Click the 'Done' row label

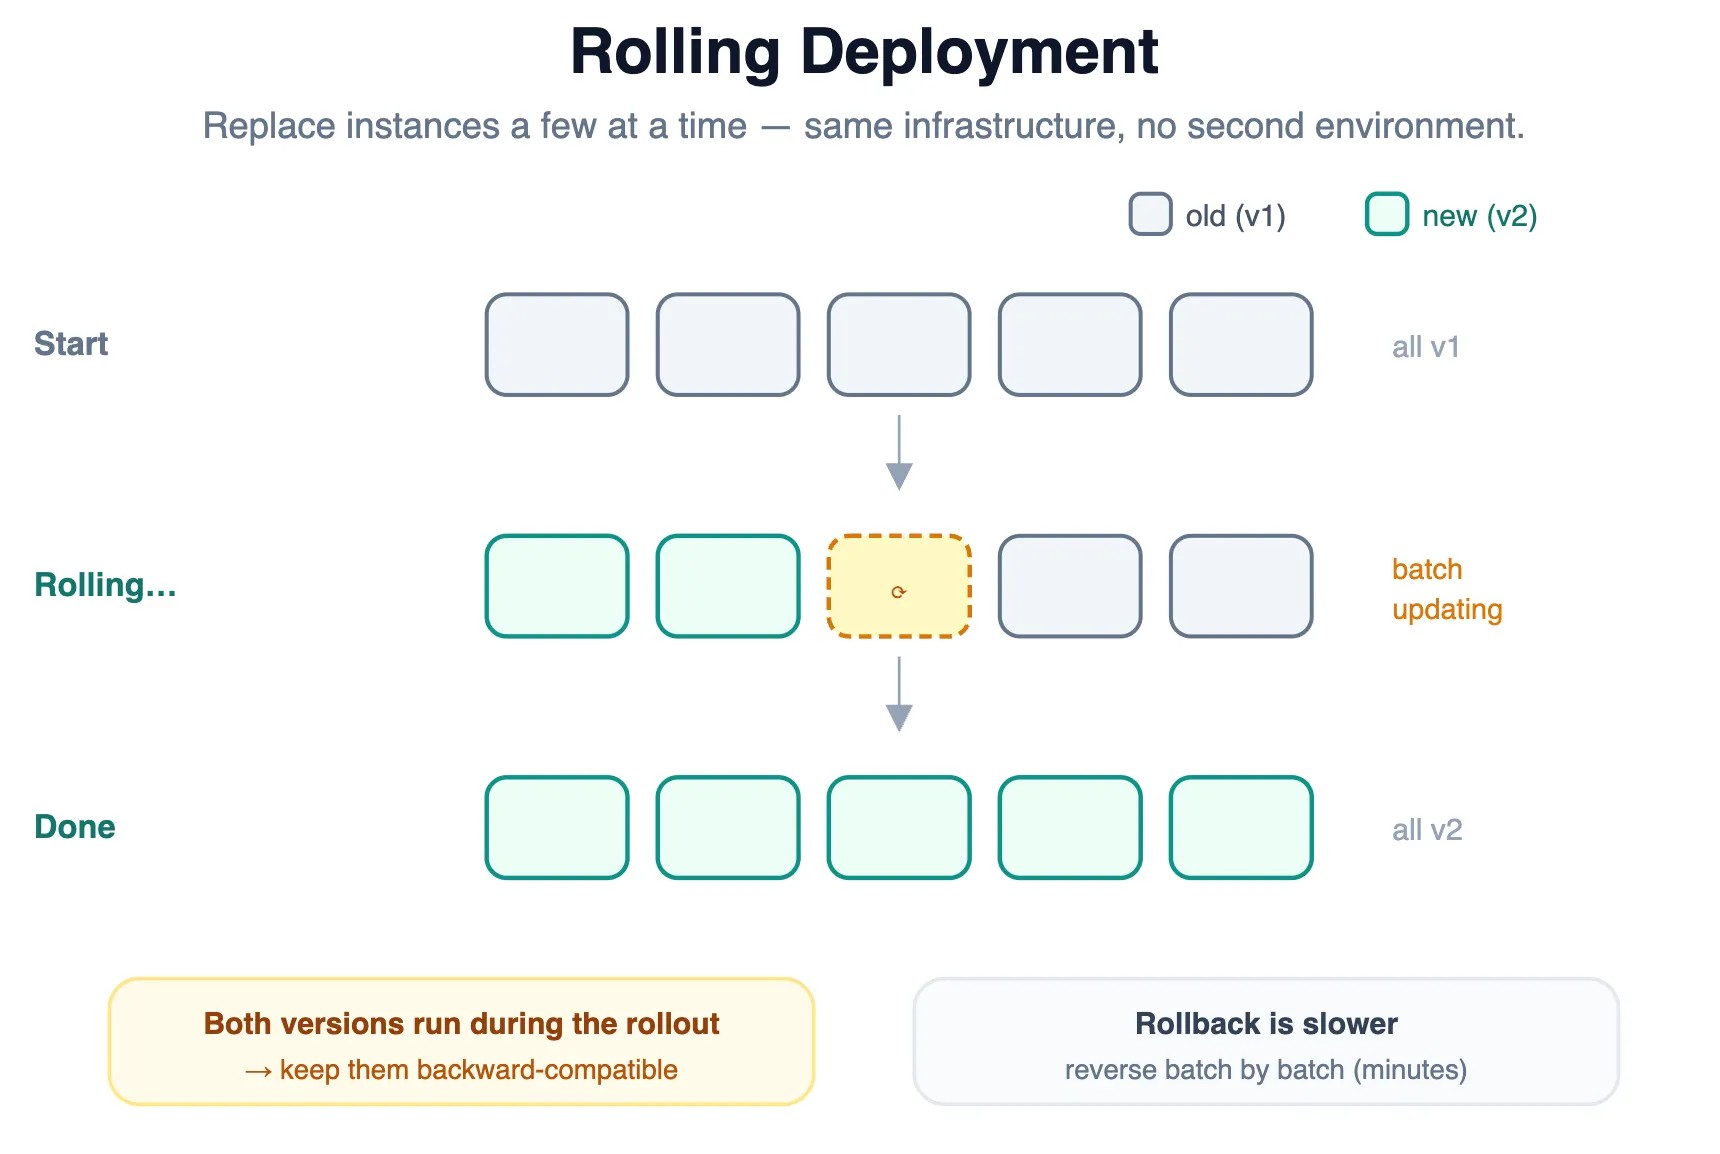pos(75,827)
